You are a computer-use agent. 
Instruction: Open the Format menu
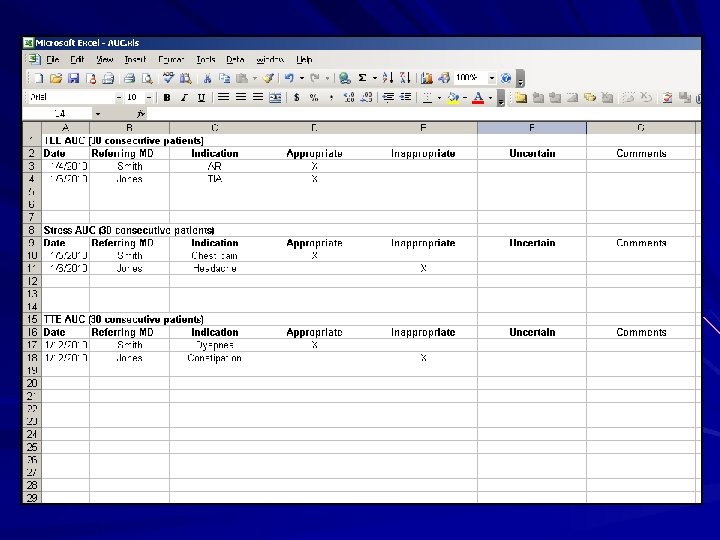tap(171, 60)
